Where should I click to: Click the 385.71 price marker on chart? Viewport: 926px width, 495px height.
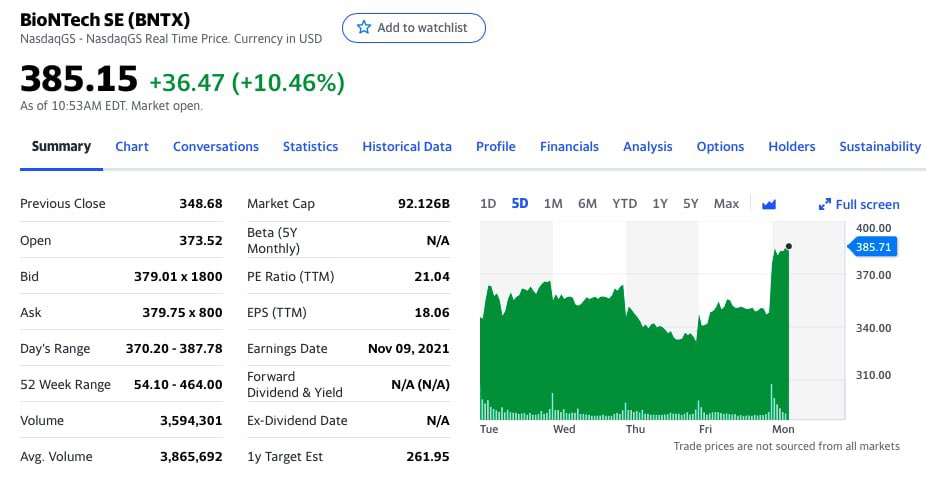(x=873, y=247)
